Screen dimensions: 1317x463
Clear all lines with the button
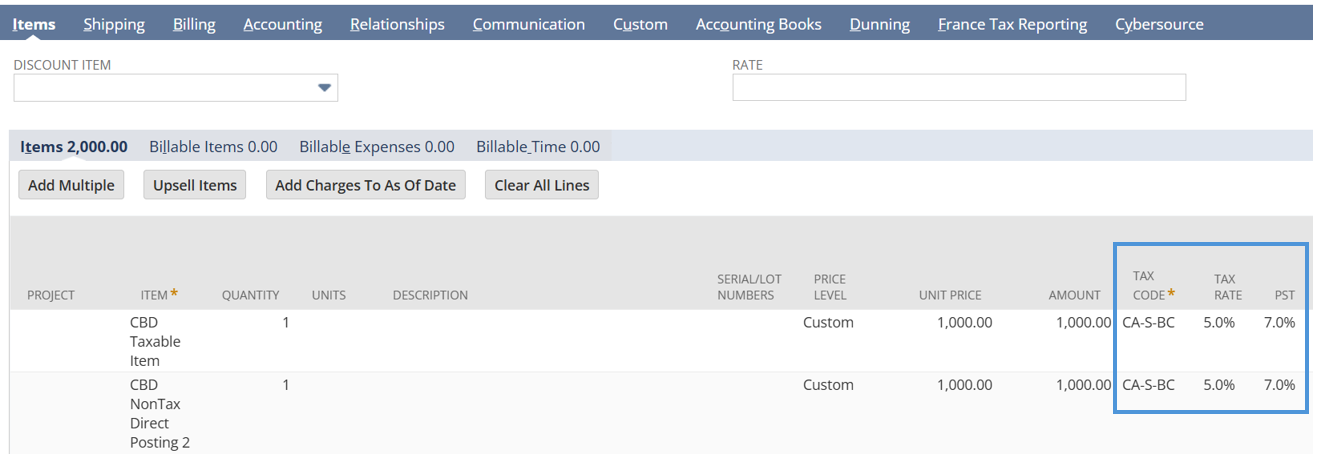[x=542, y=185]
